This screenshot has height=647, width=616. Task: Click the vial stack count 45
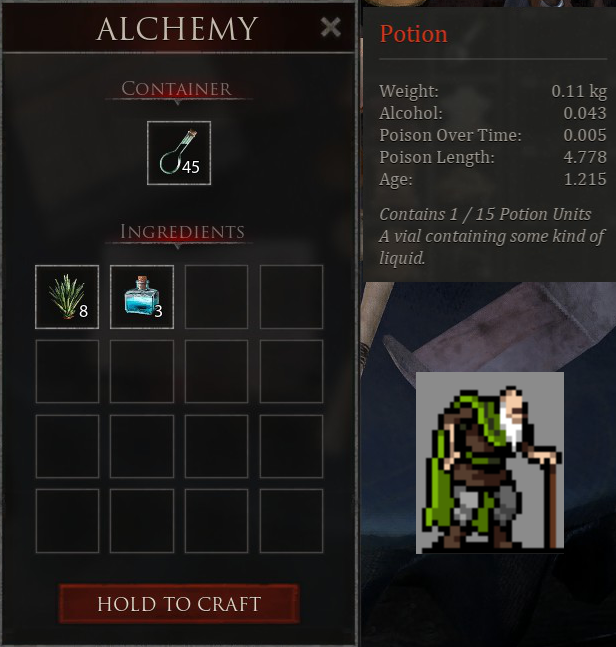coord(191,167)
